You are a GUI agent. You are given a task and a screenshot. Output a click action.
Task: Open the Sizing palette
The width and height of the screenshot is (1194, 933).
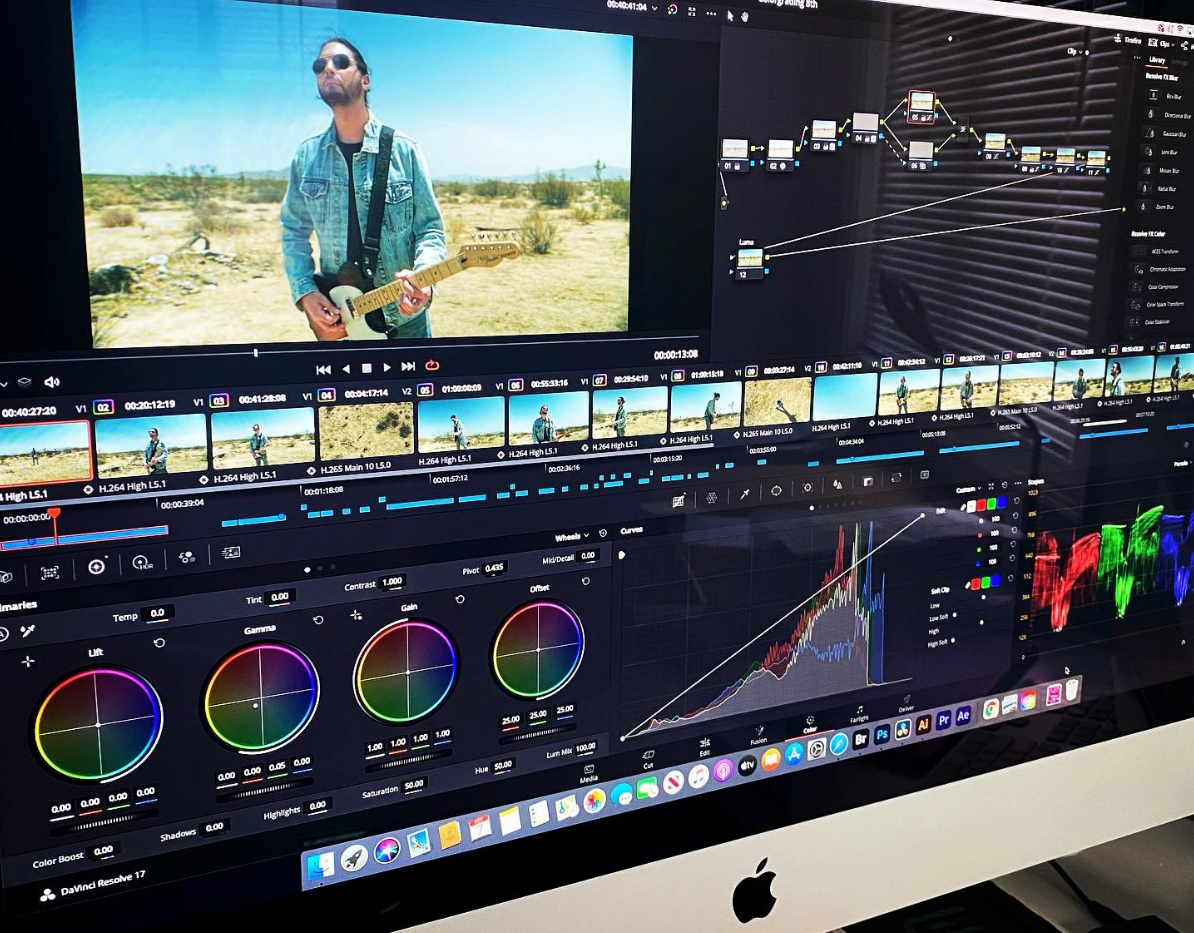point(896,478)
